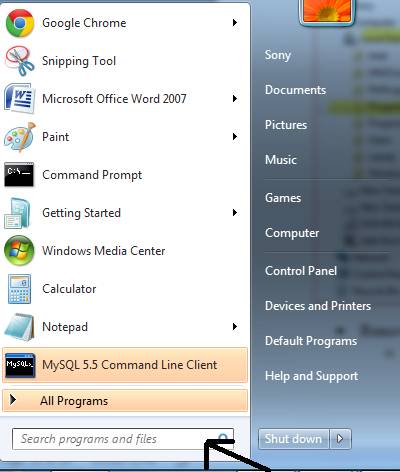The height and width of the screenshot is (472, 400).
Task: Choose the Calculator entry
Action: coord(125,289)
